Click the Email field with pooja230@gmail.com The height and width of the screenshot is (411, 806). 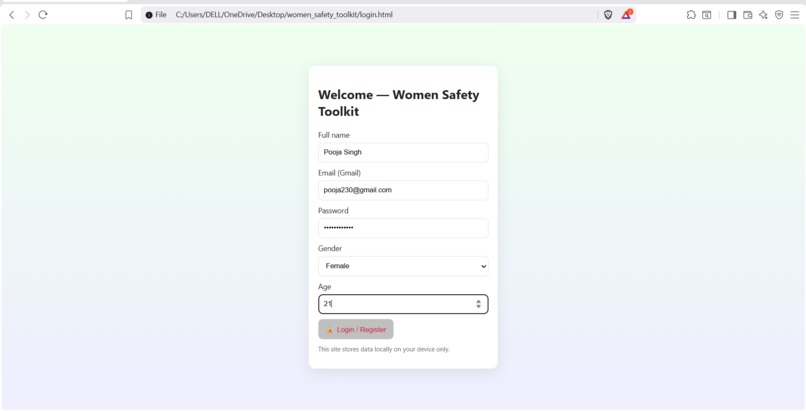click(x=403, y=190)
